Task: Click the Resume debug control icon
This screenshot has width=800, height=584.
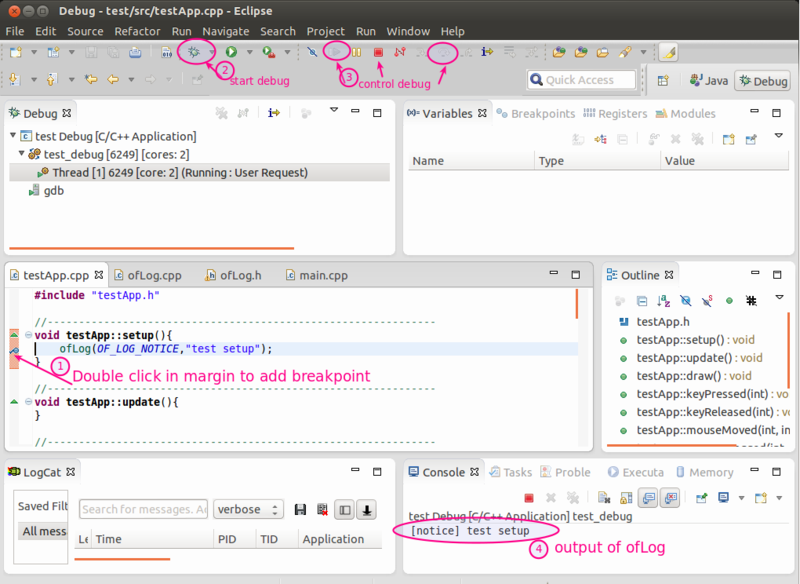Action: [x=336, y=52]
